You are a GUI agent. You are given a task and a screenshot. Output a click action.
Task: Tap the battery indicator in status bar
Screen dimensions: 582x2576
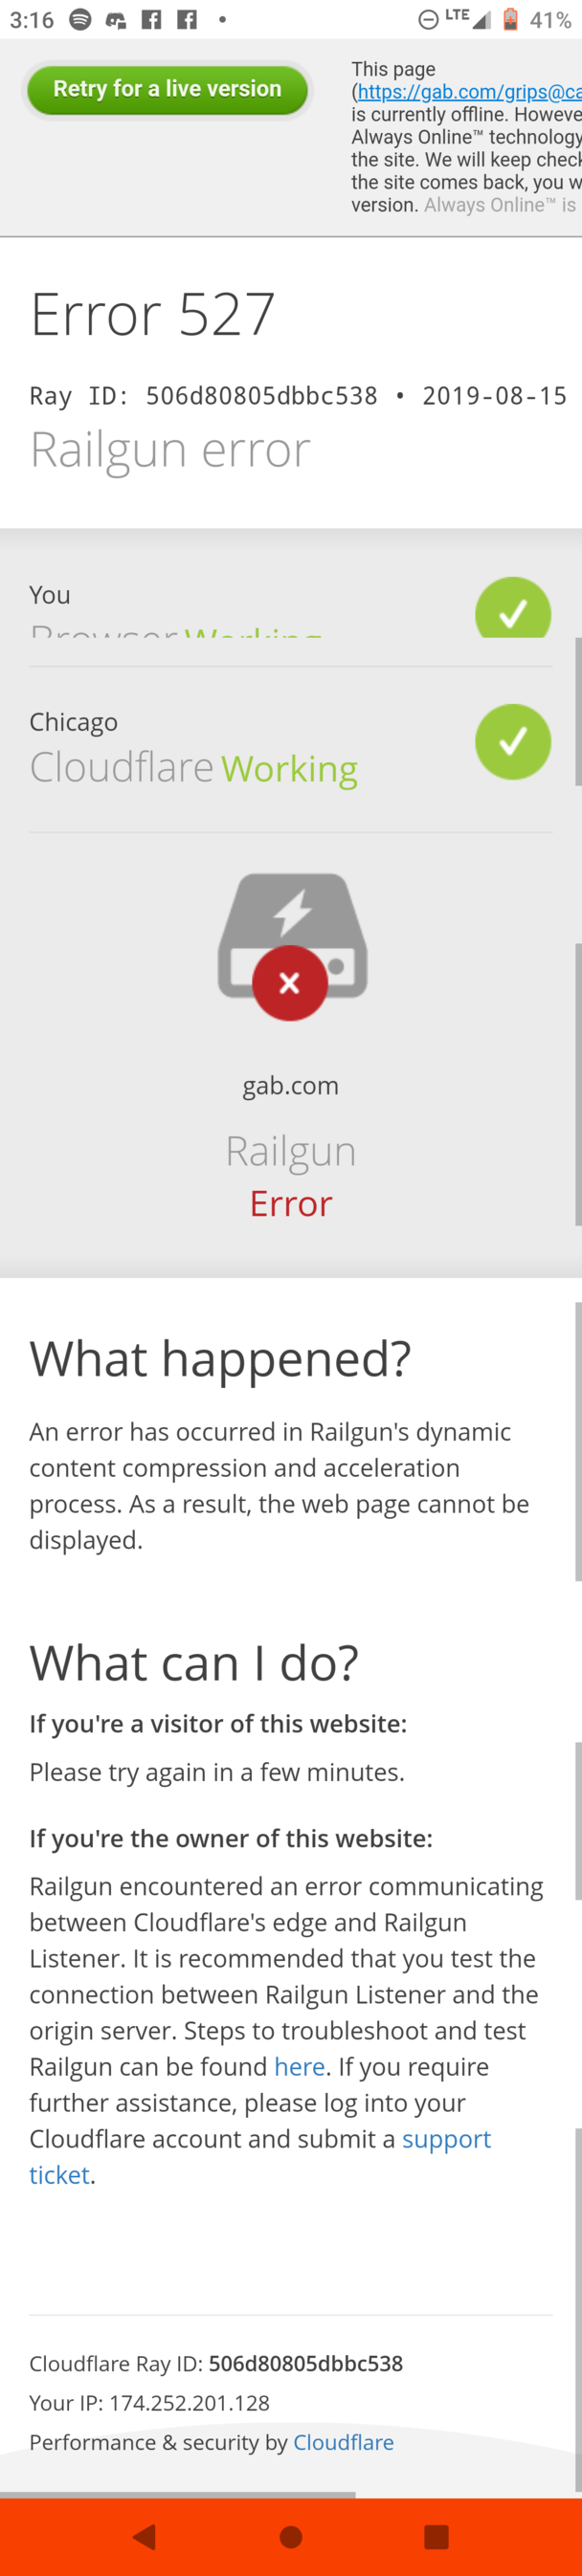pos(510,19)
